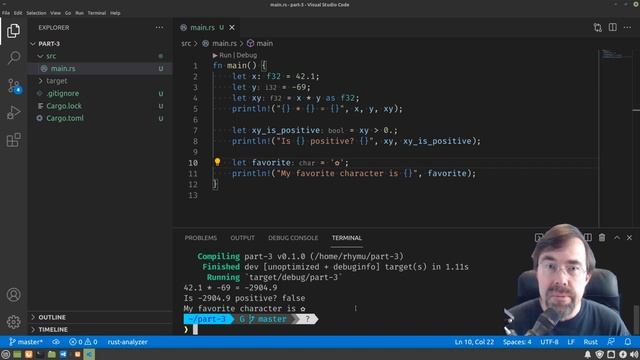
Task: Maximize the terminal panel with chevron up
Action: [617, 238]
